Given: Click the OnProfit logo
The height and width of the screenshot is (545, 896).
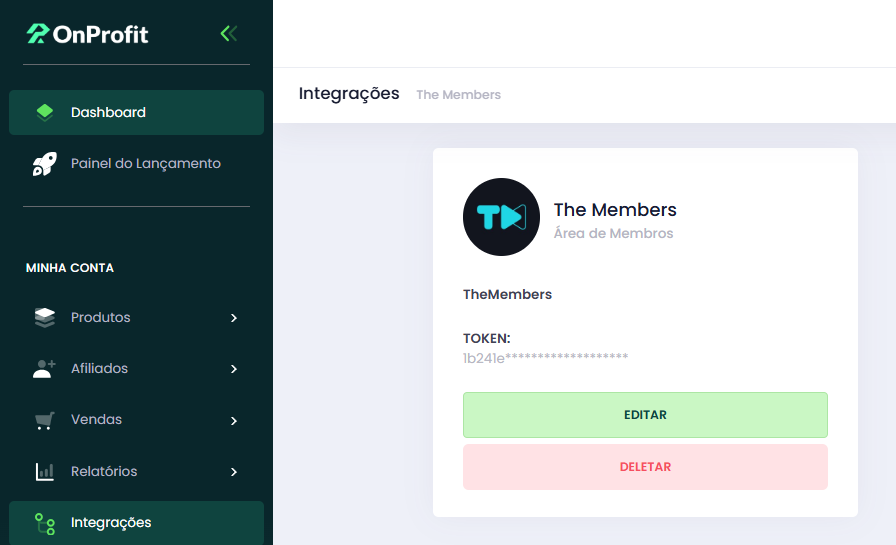Looking at the screenshot, I should 87,34.
